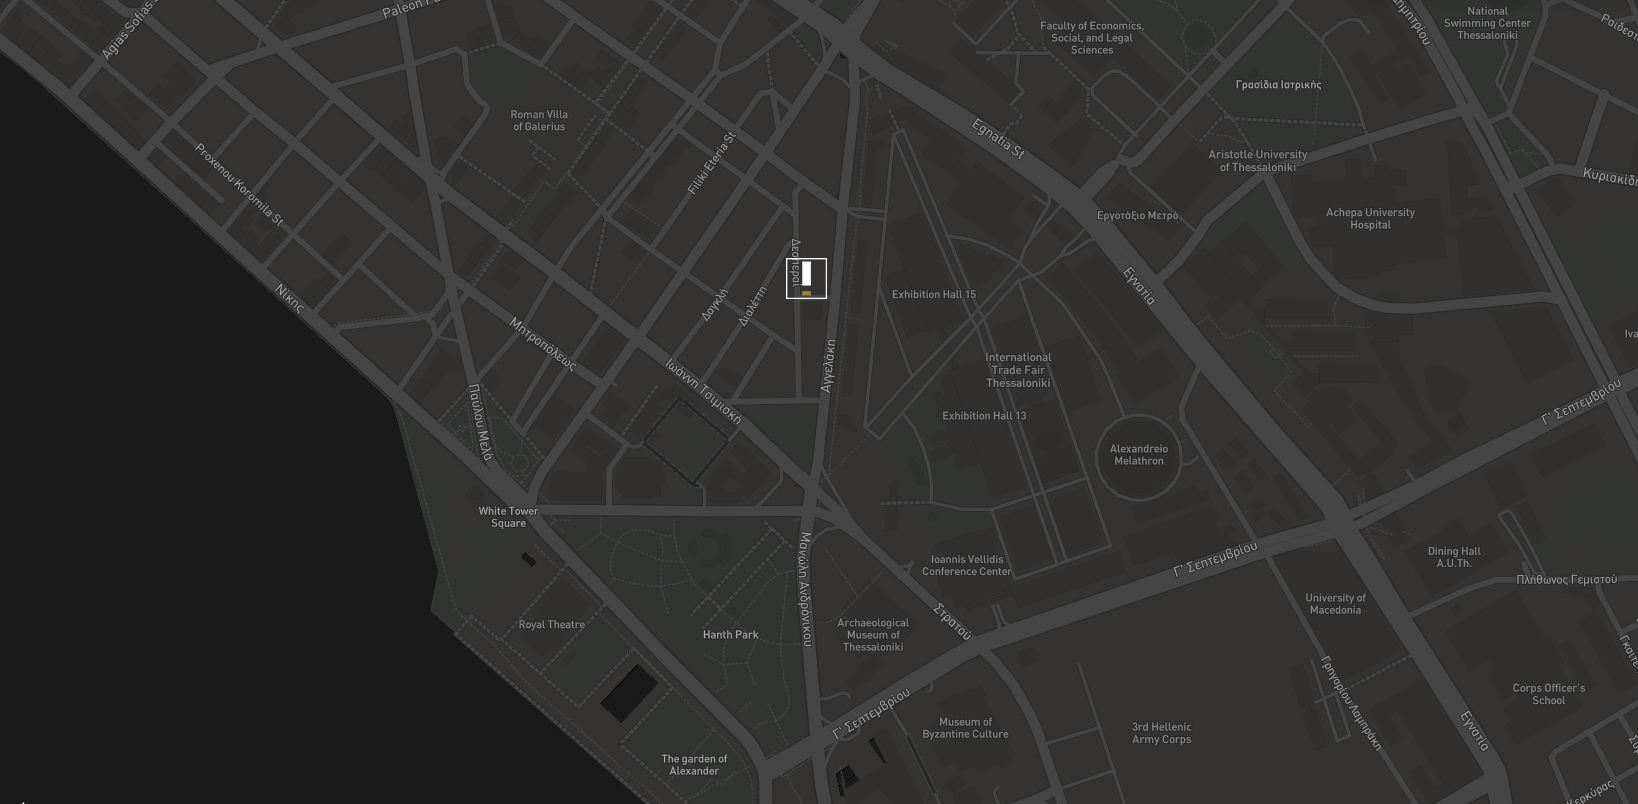
Task: Select the International Trade Fair Thessaloniki label
Action: pyautogui.click(x=1018, y=370)
